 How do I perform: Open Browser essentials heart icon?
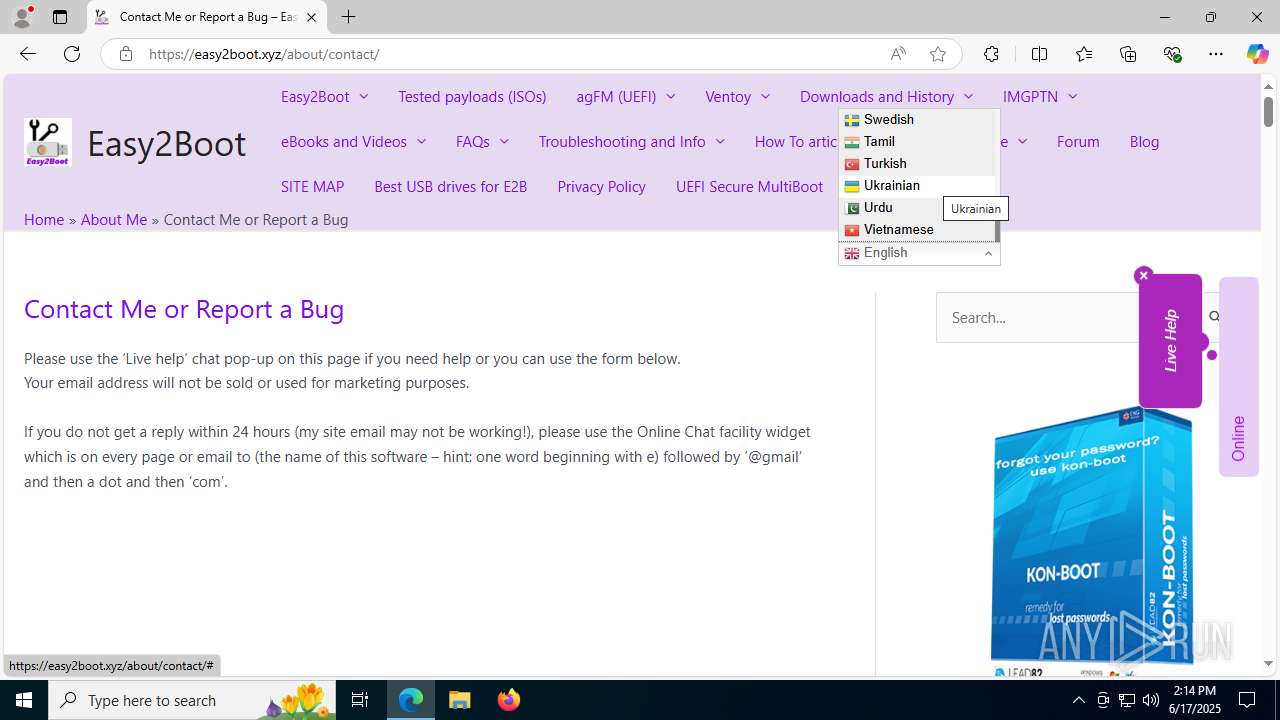1172,54
